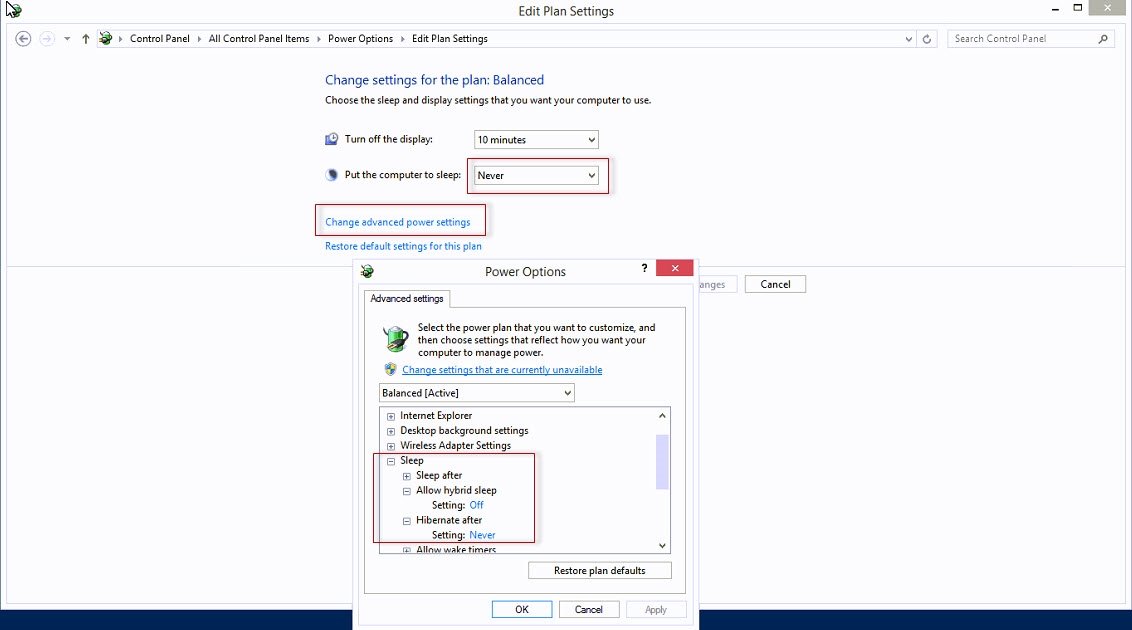Click Power Options in the breadcrumb
The height and width of the screenshot is (630, 1132).
point(360,39)
